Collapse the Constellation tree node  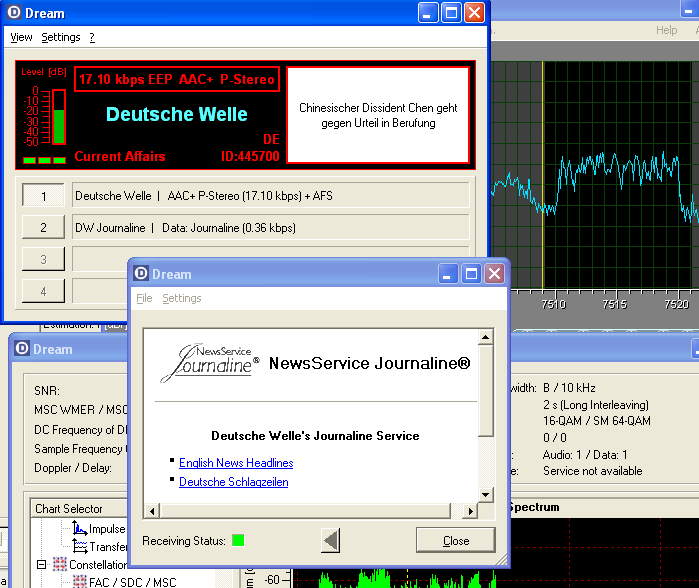41,564
